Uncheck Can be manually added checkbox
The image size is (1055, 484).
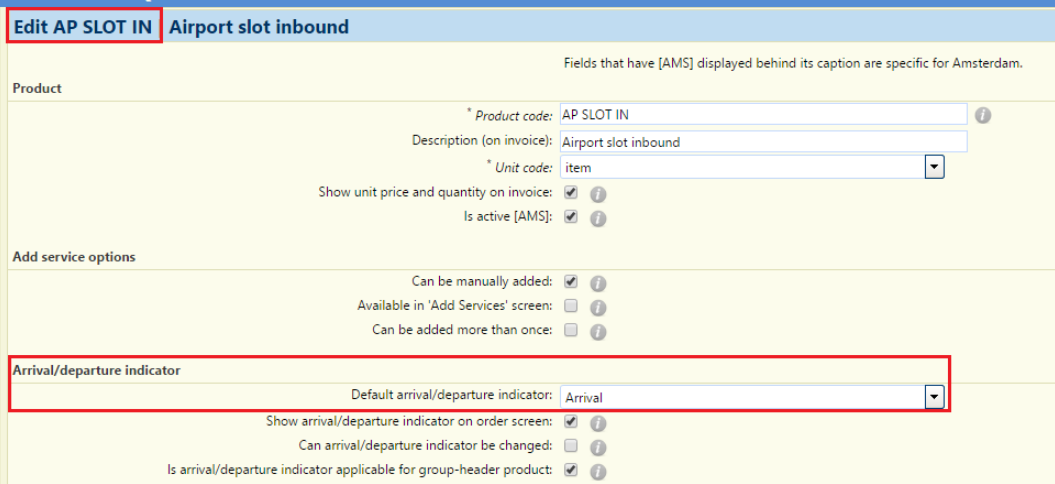tap(571, 281)
